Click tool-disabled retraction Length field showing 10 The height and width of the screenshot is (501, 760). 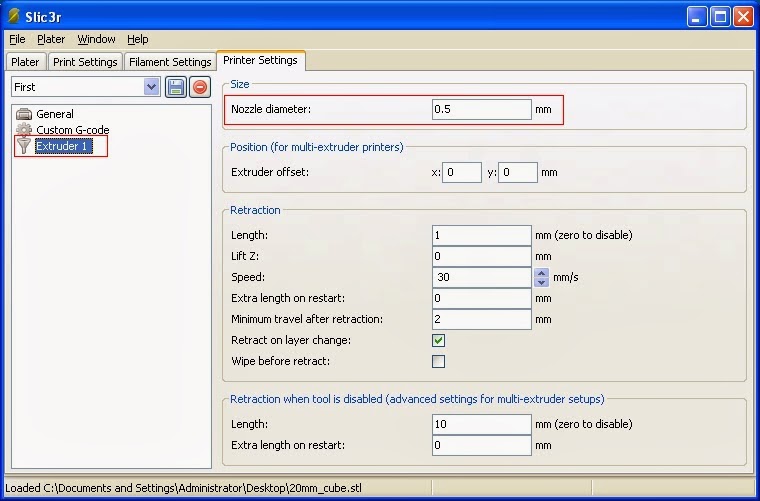coord(482,424)
